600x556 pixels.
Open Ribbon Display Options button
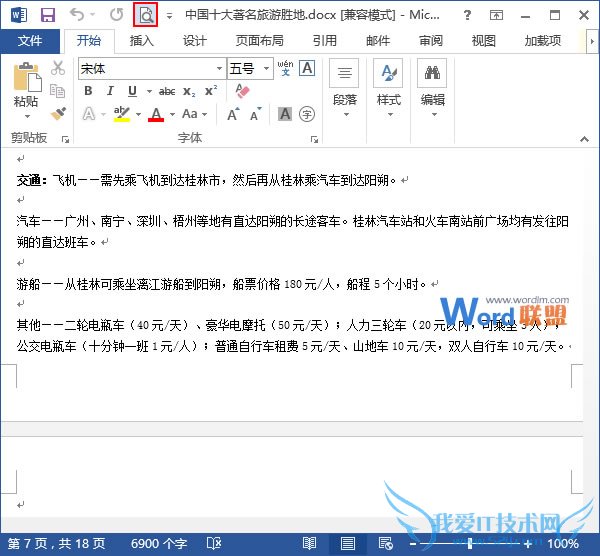tap(496, 15)
